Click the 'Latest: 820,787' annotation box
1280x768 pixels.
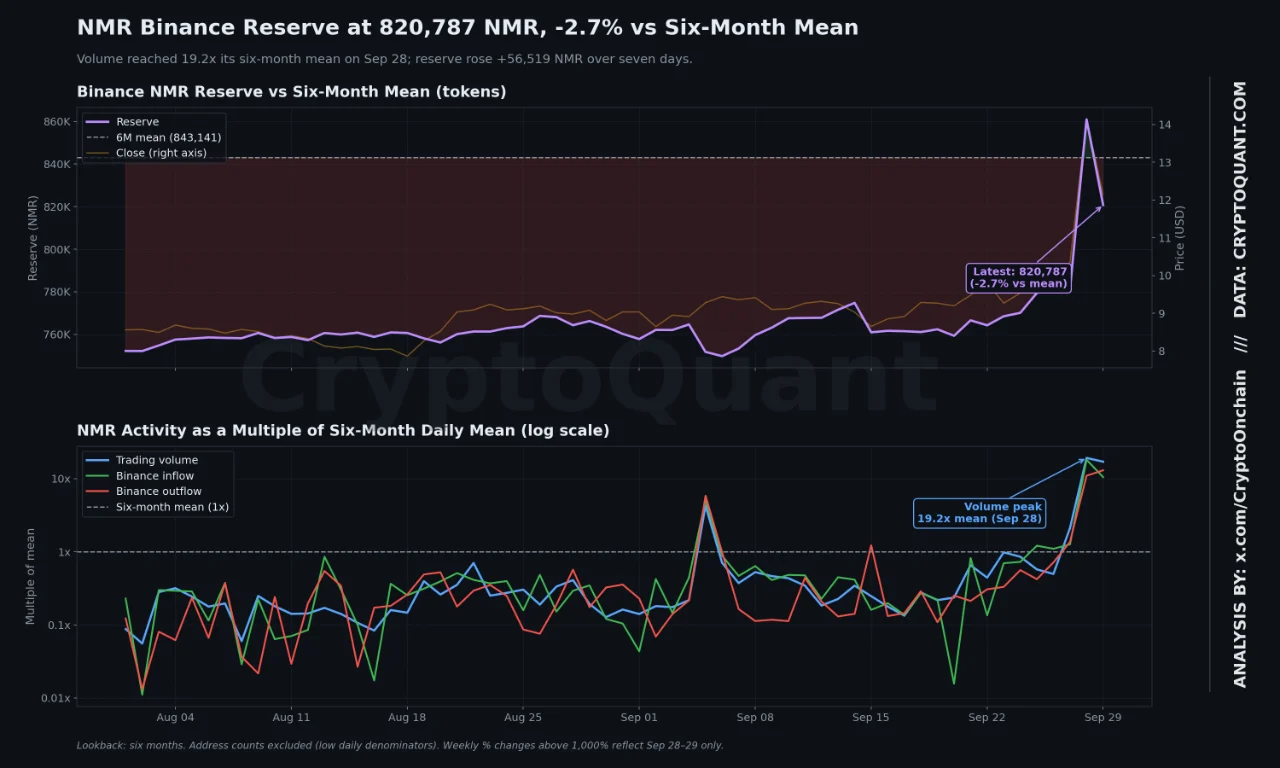(1019, 278)
